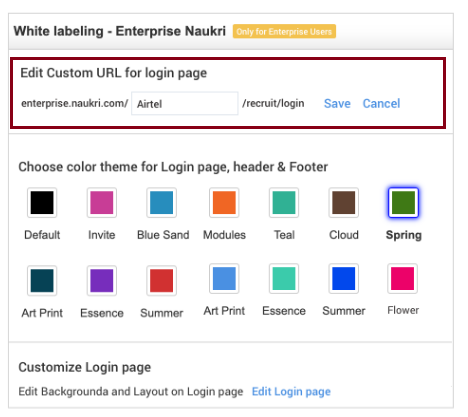The width and height of the screenshot is (468, 417).
Task: Click the enterprise.naukri.com/ URL prefix text
Action: coord(75,103)
